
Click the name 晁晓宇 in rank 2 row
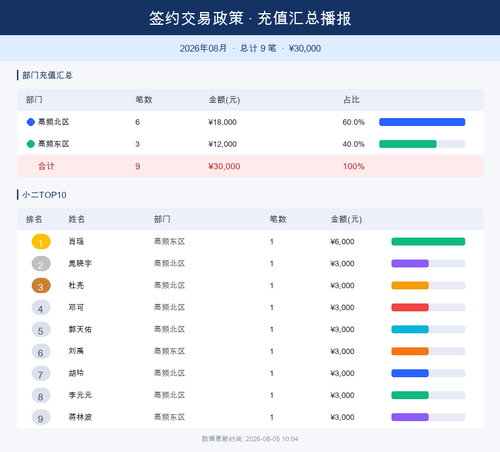click(x=80, y=263)
